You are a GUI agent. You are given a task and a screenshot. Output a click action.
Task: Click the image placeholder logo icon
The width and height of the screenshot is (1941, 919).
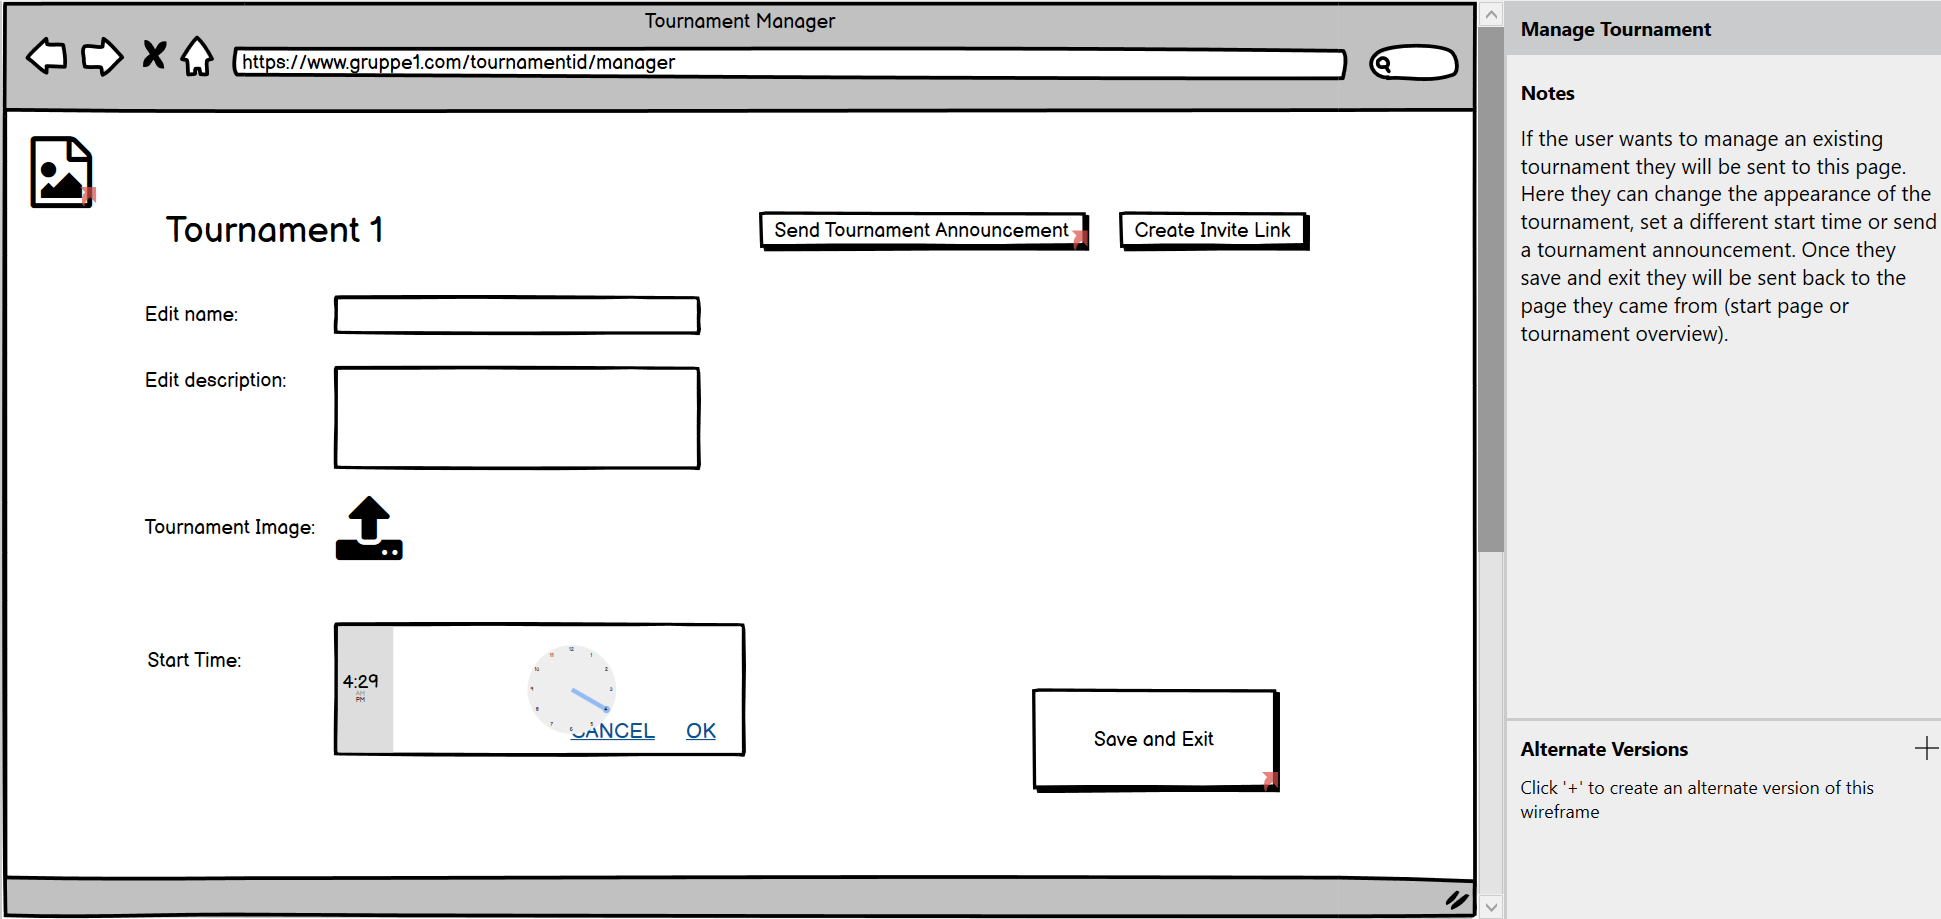pos(62,172)
